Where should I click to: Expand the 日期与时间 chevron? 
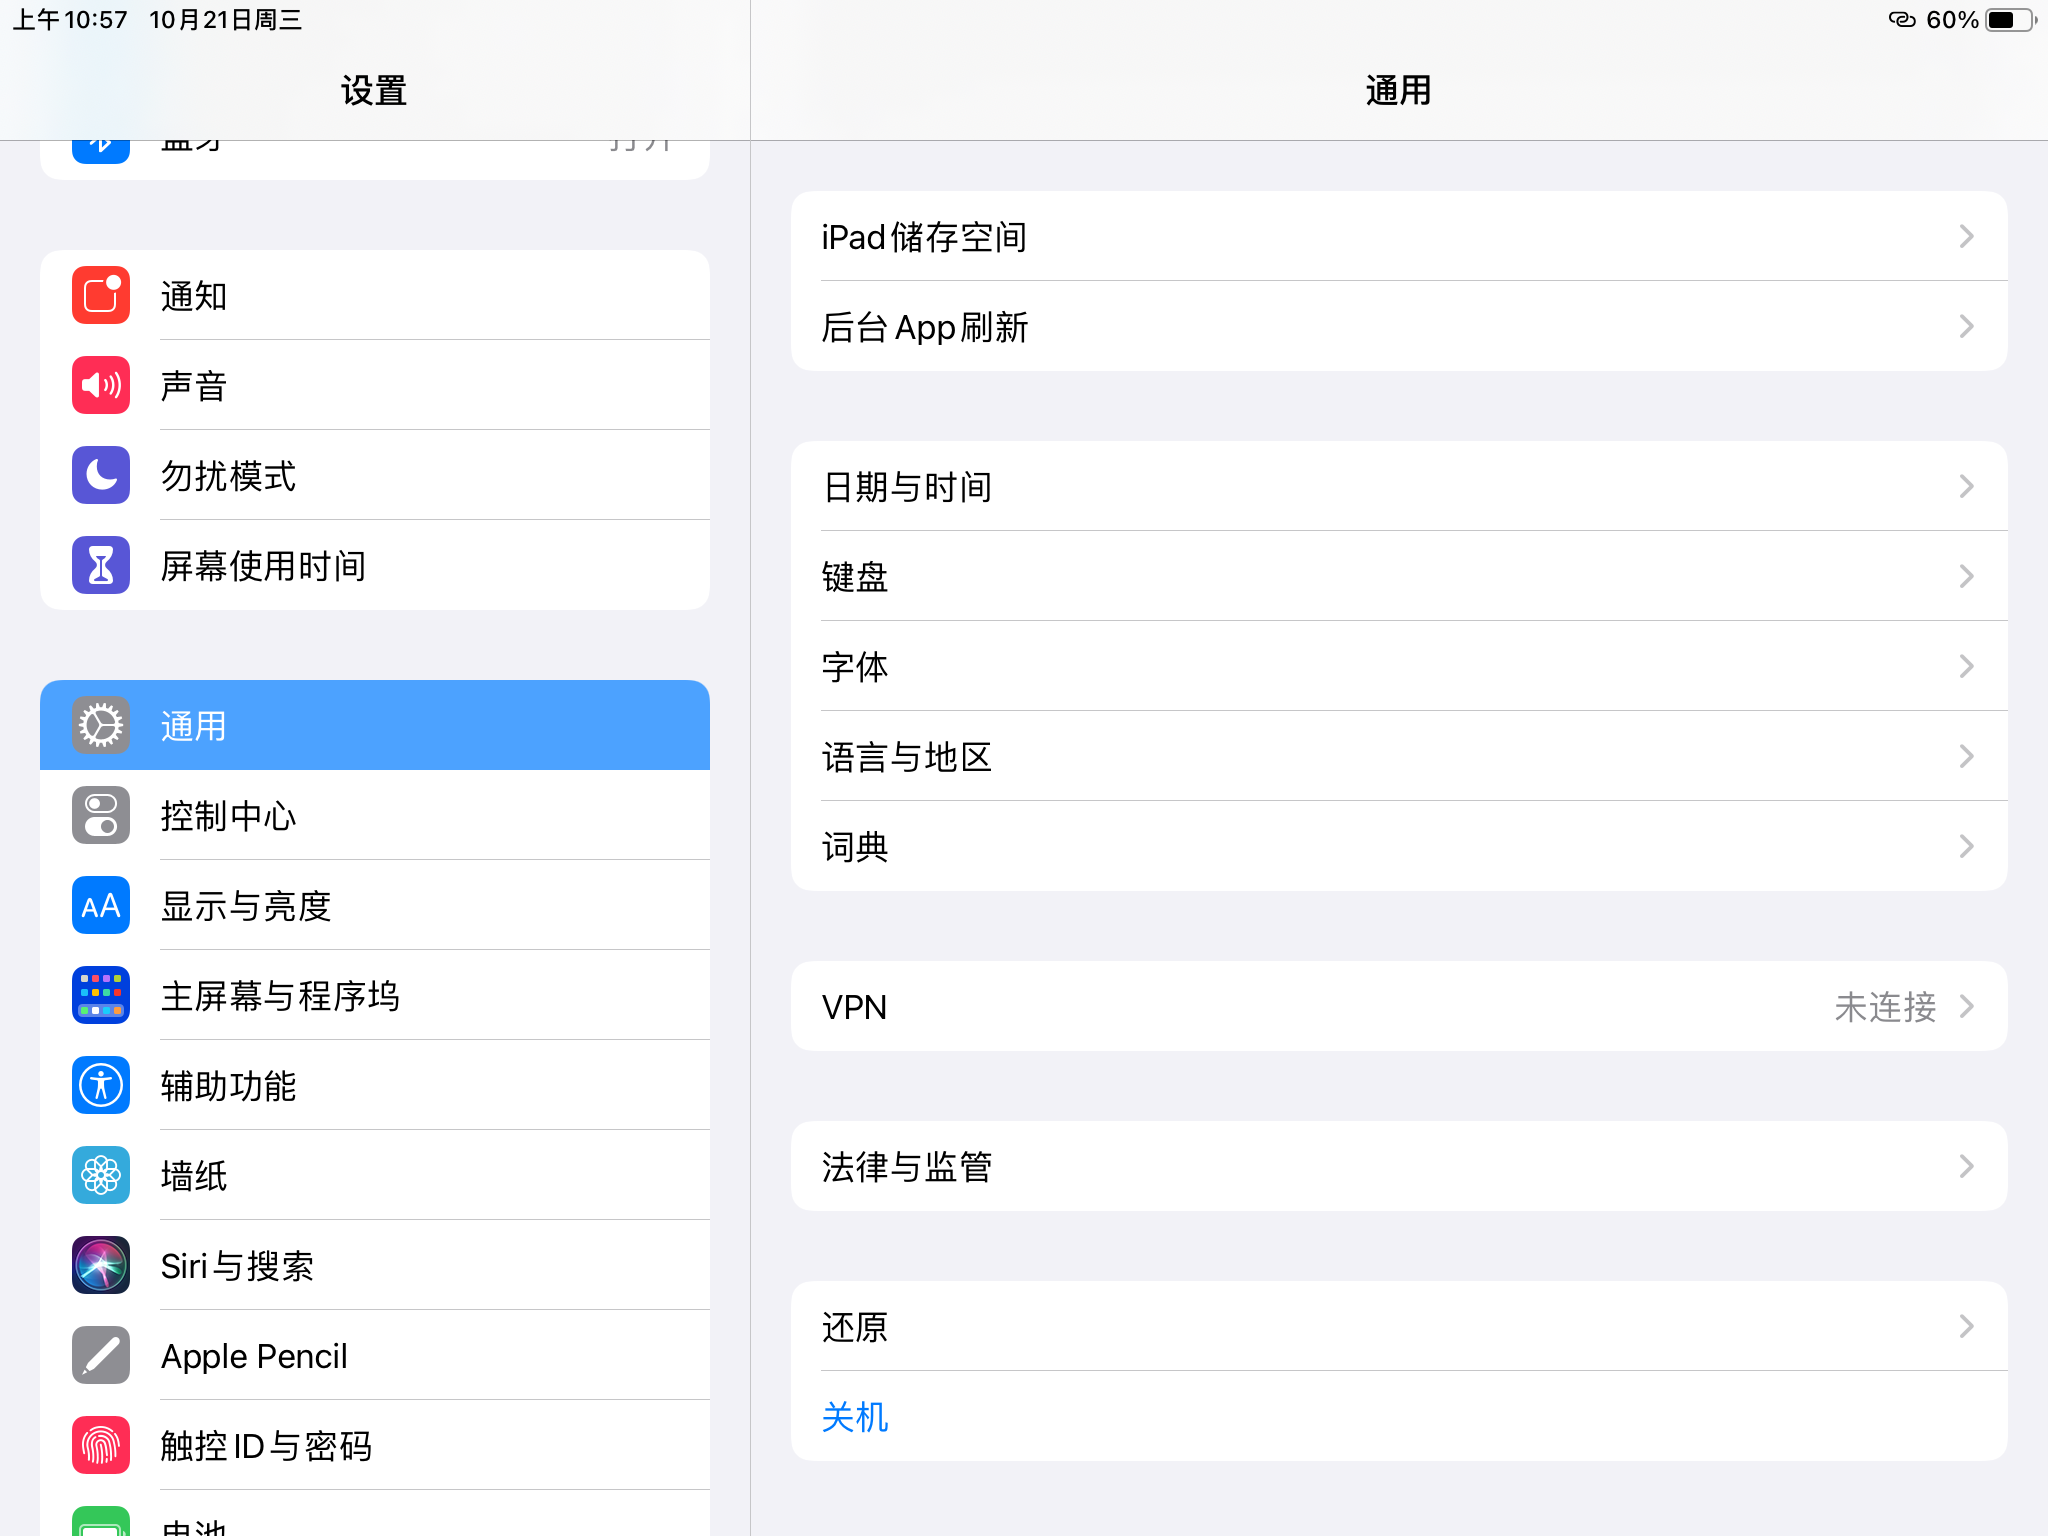click(1966, 486)
